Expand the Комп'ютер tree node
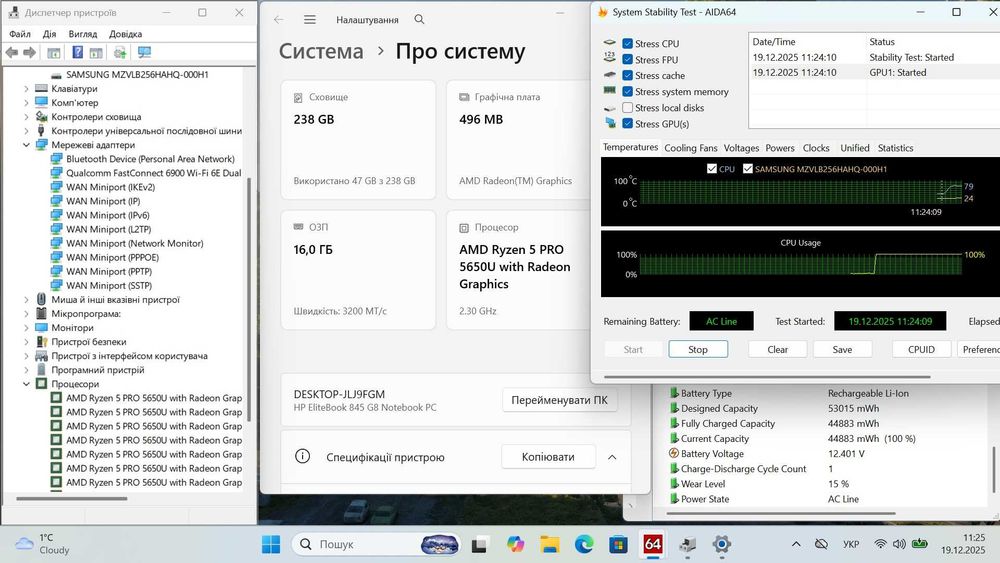Screen dimensions: 1000x563 [26, 103]
